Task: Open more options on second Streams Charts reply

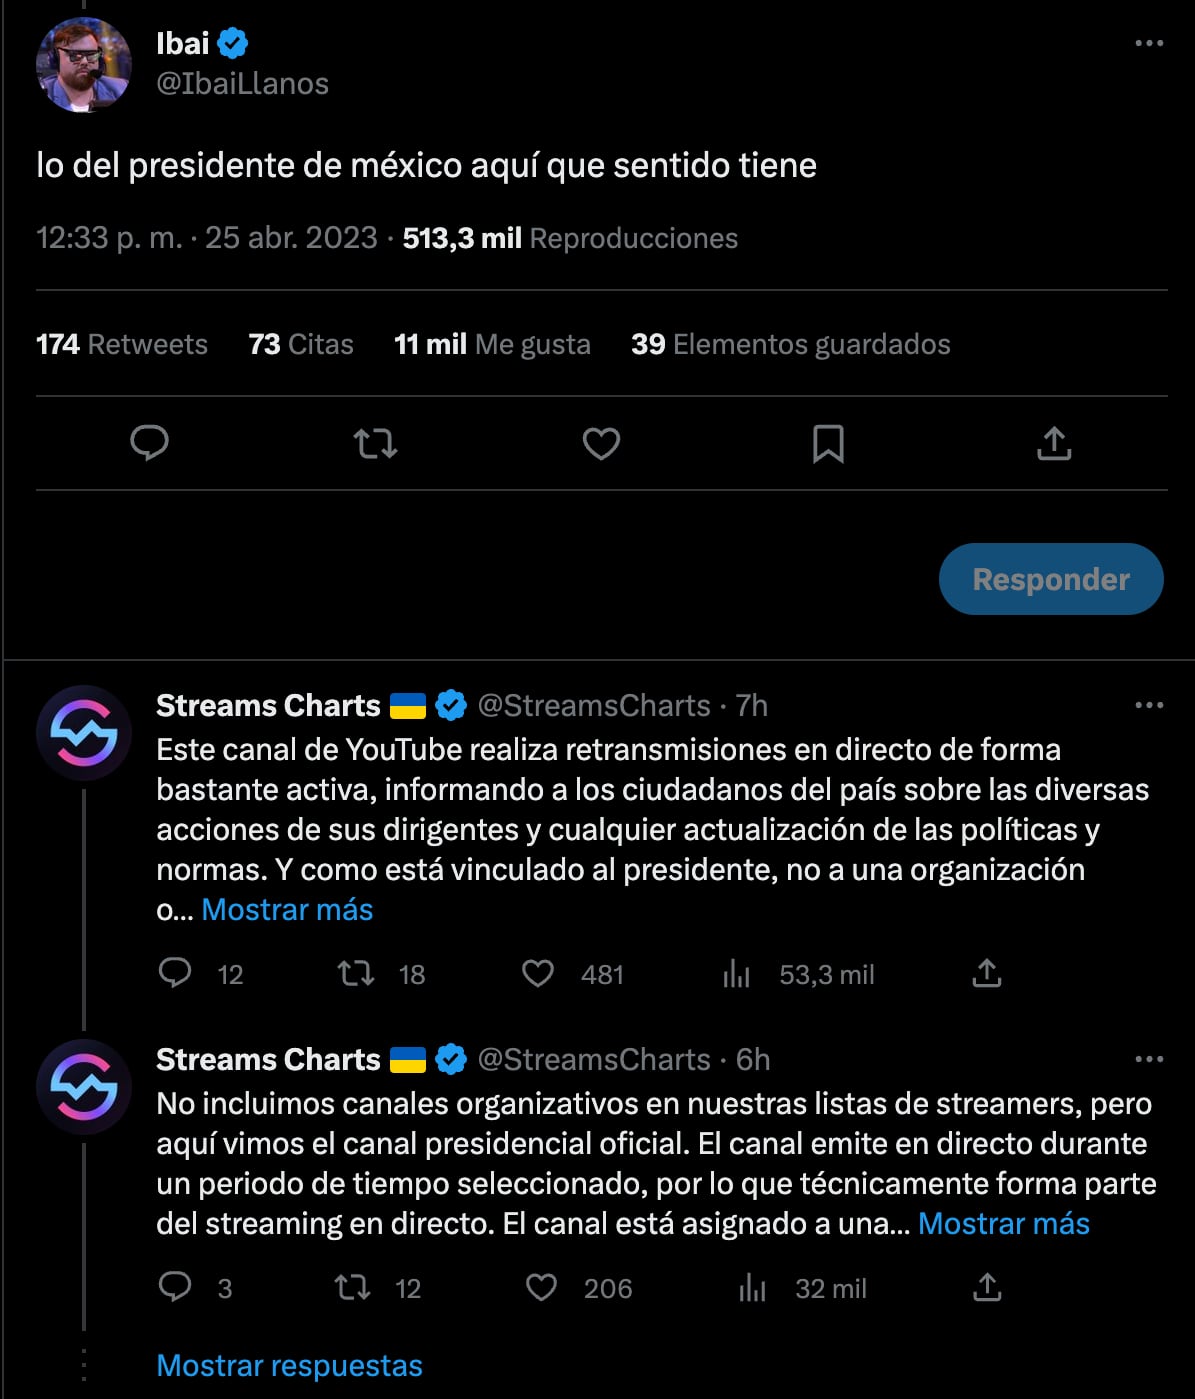Action: pyautogui.click(x=1149, y=1060)
